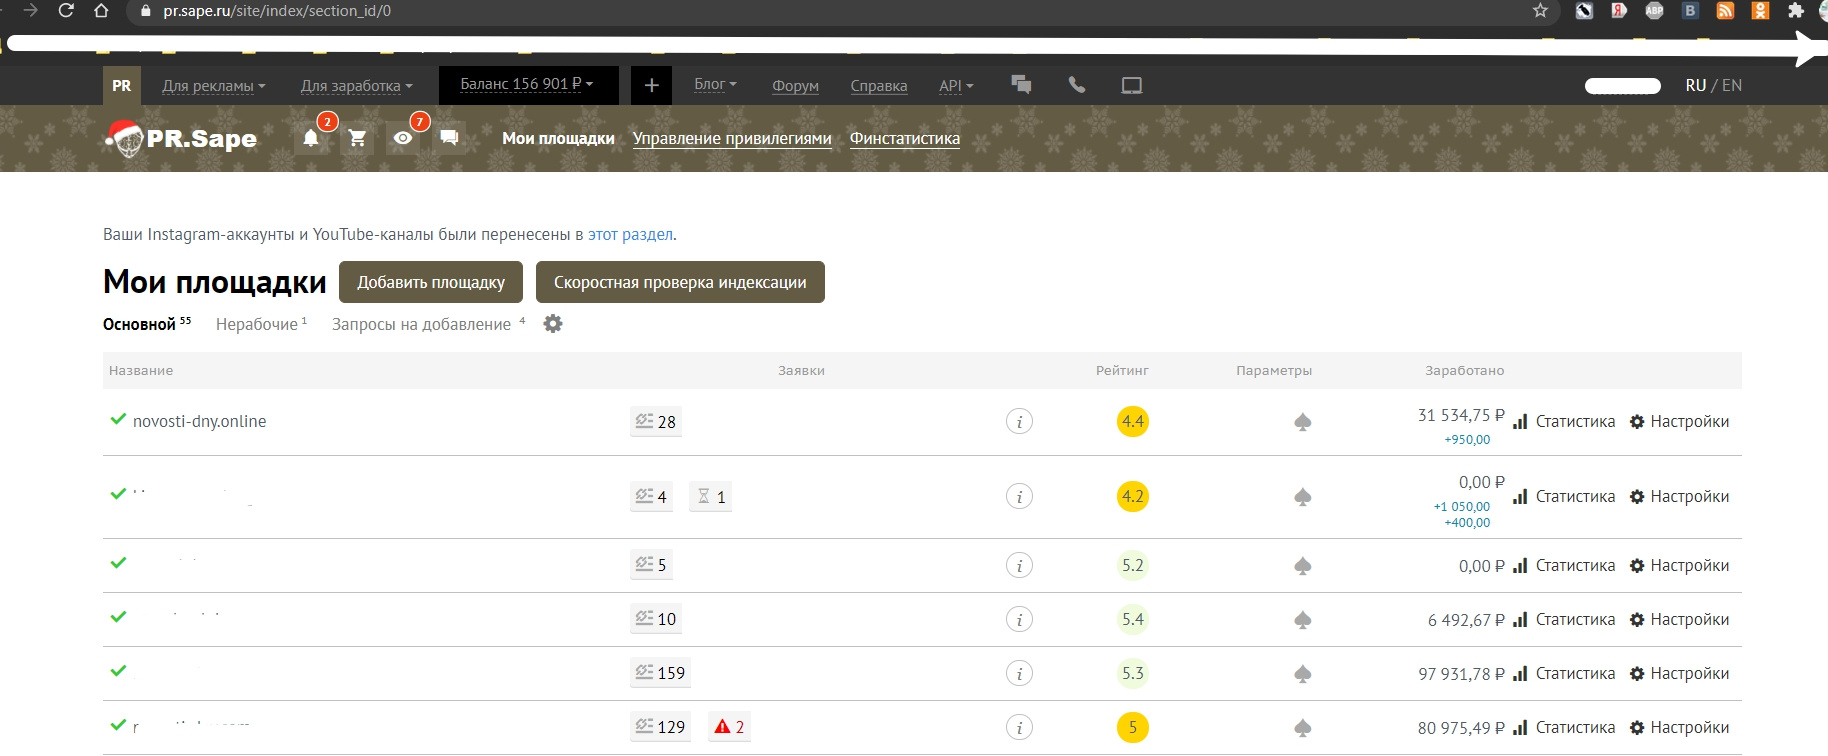This screenshot has width=1828, height=756.
Task: Open the messages speech bubble icon
Action: tap(449, 137)
